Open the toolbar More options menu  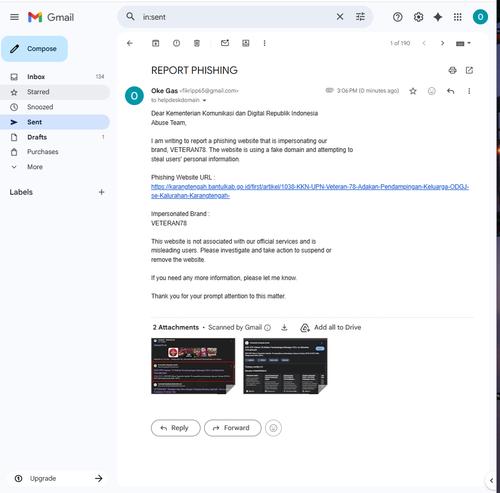[264, 43]
